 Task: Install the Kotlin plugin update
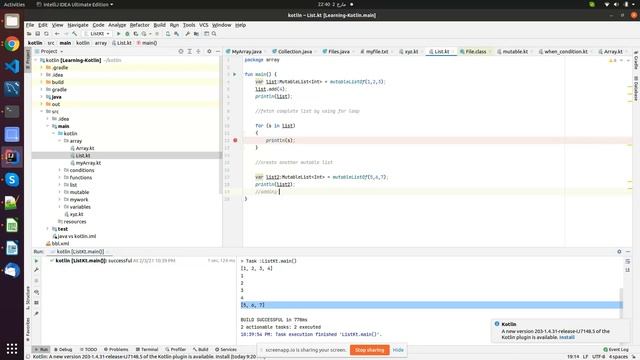567,338
